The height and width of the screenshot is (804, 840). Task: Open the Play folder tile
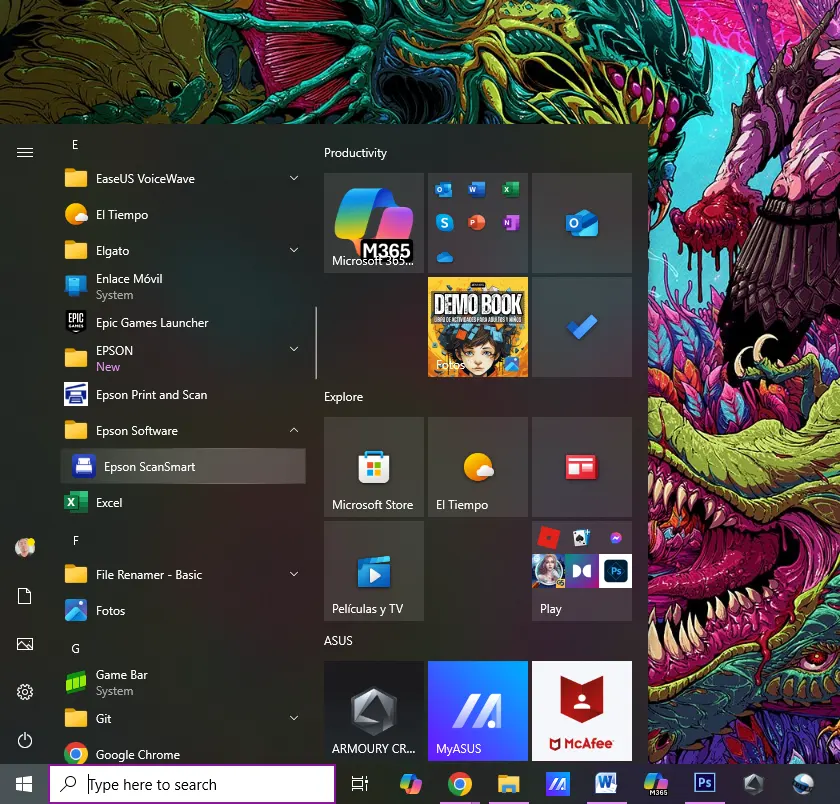pyautogui.click(x=582, y=571)
